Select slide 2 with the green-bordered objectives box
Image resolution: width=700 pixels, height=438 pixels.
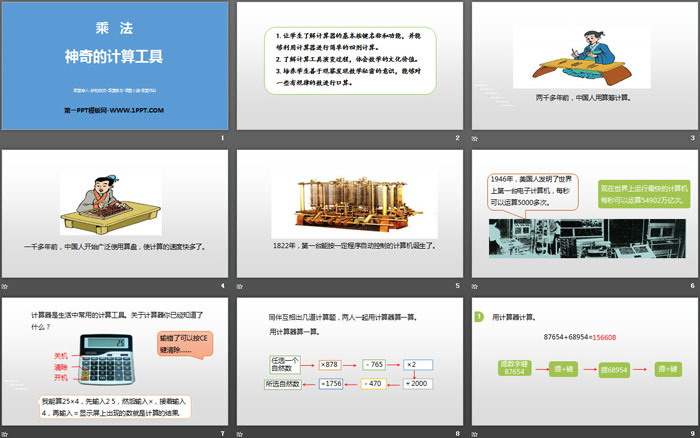click(349, 66)
